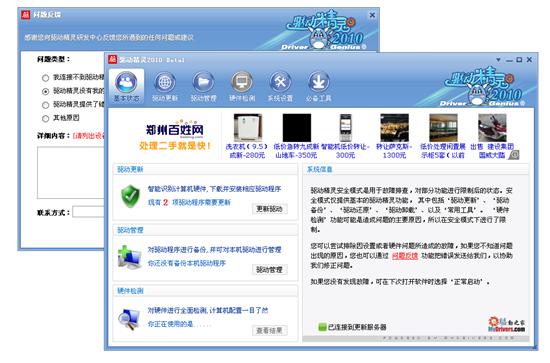Open the red 问题反馈 link
This screenshot has height=363, width=550.
click(405, 256)
